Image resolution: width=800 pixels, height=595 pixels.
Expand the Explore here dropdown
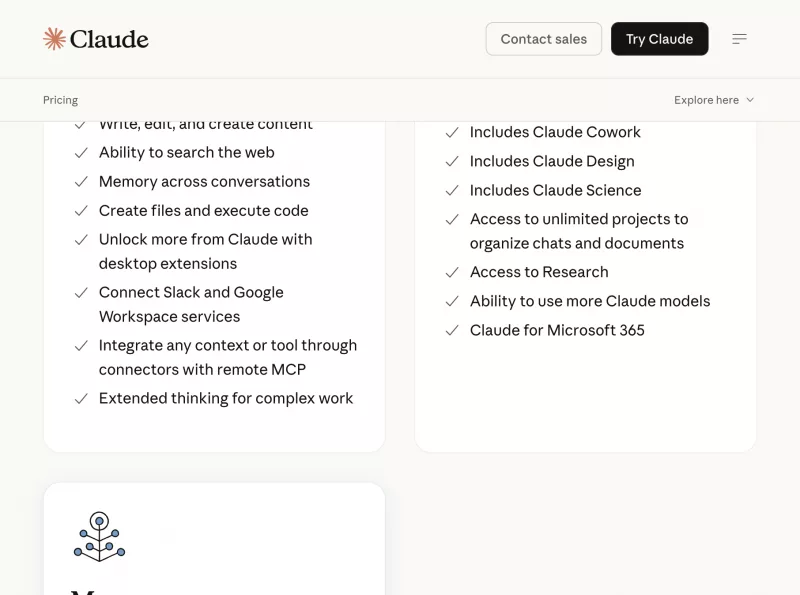coord(714,100)
